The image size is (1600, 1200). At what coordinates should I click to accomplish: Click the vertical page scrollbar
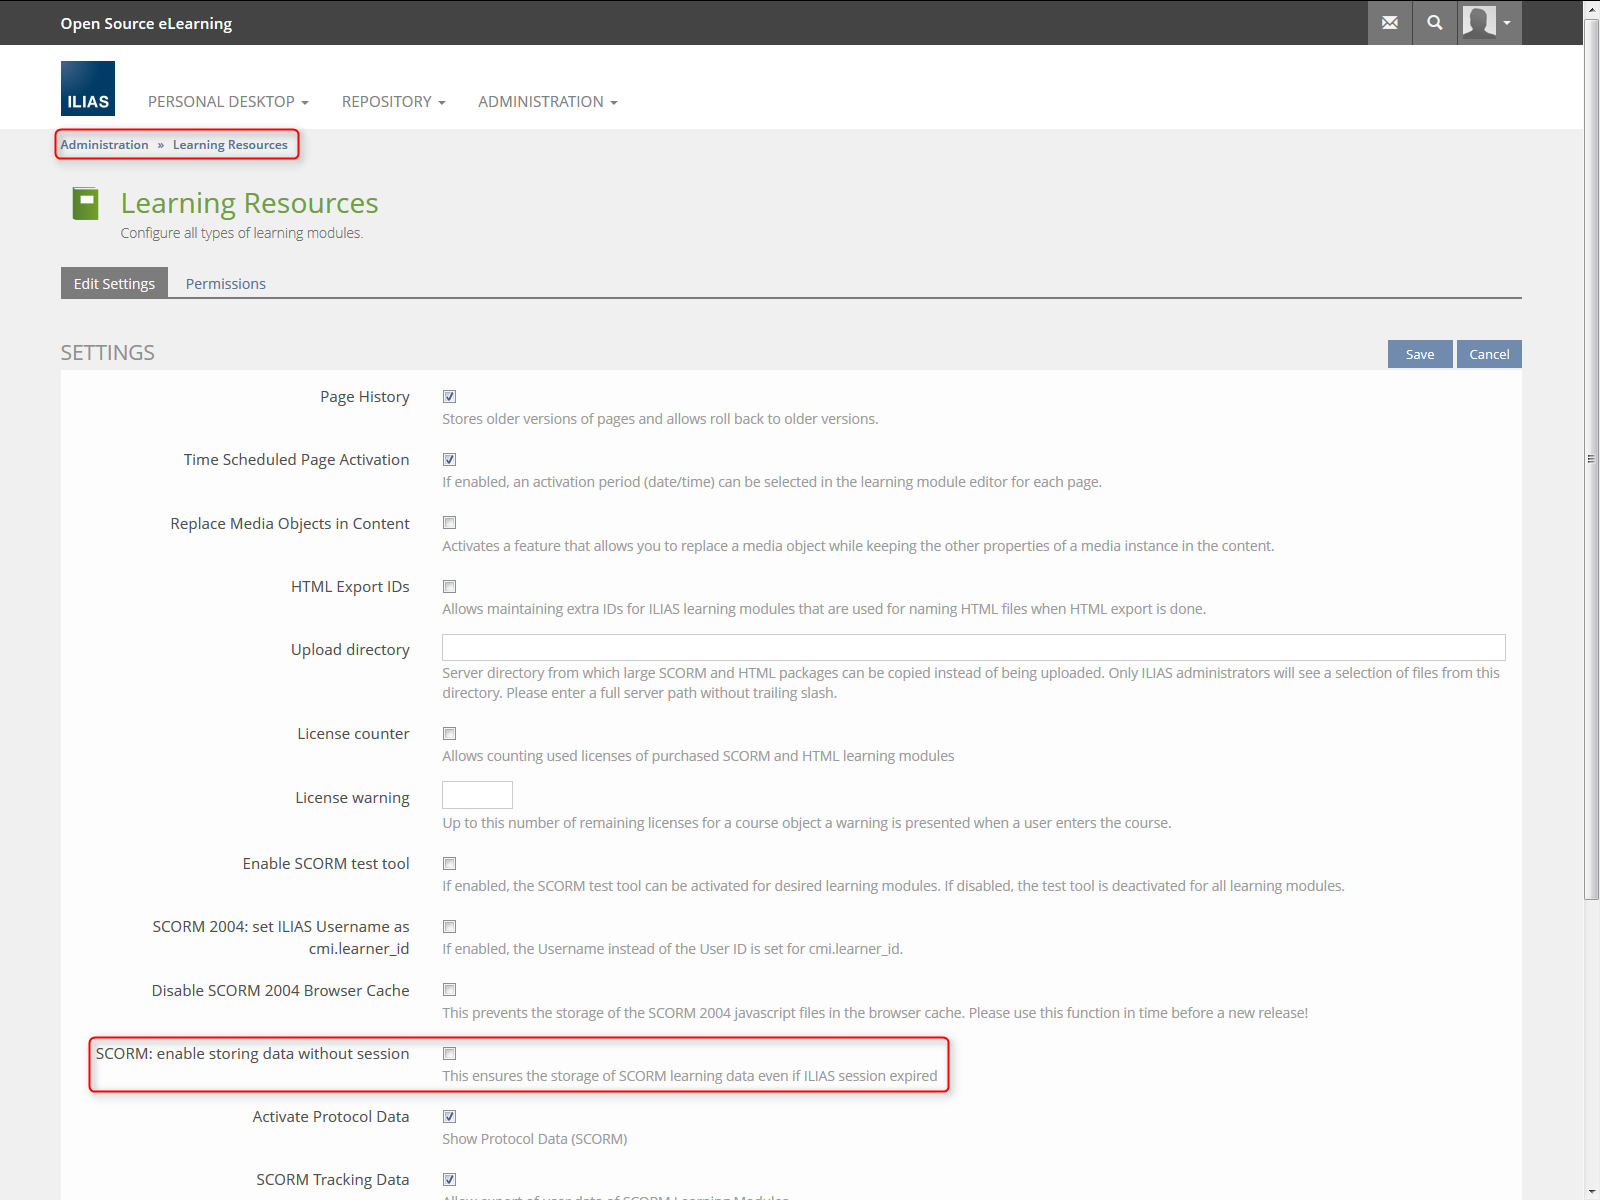1591,460
